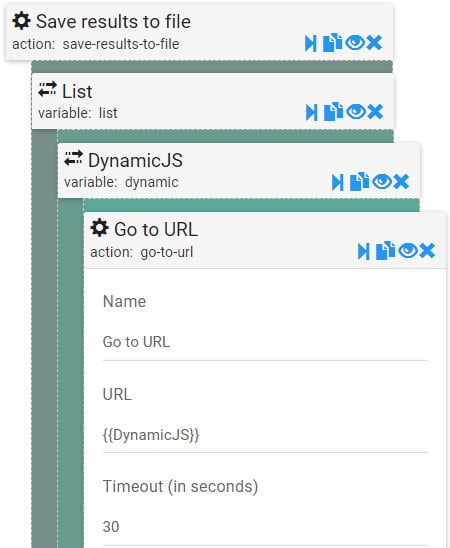This screenshot has width=450, height=548.
Task: Click the URL field with {{DynamicJS}}
Action: [x=265, y=435]
